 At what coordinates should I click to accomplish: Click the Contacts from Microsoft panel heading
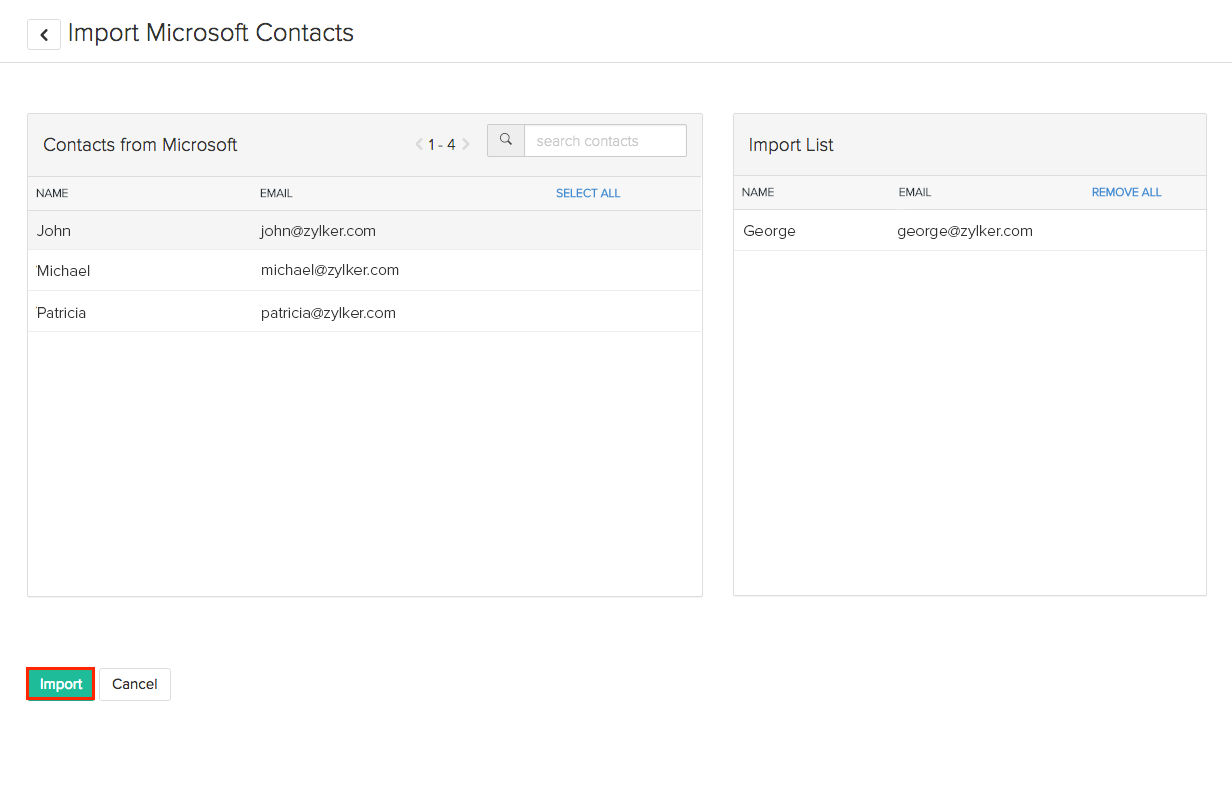140,144
